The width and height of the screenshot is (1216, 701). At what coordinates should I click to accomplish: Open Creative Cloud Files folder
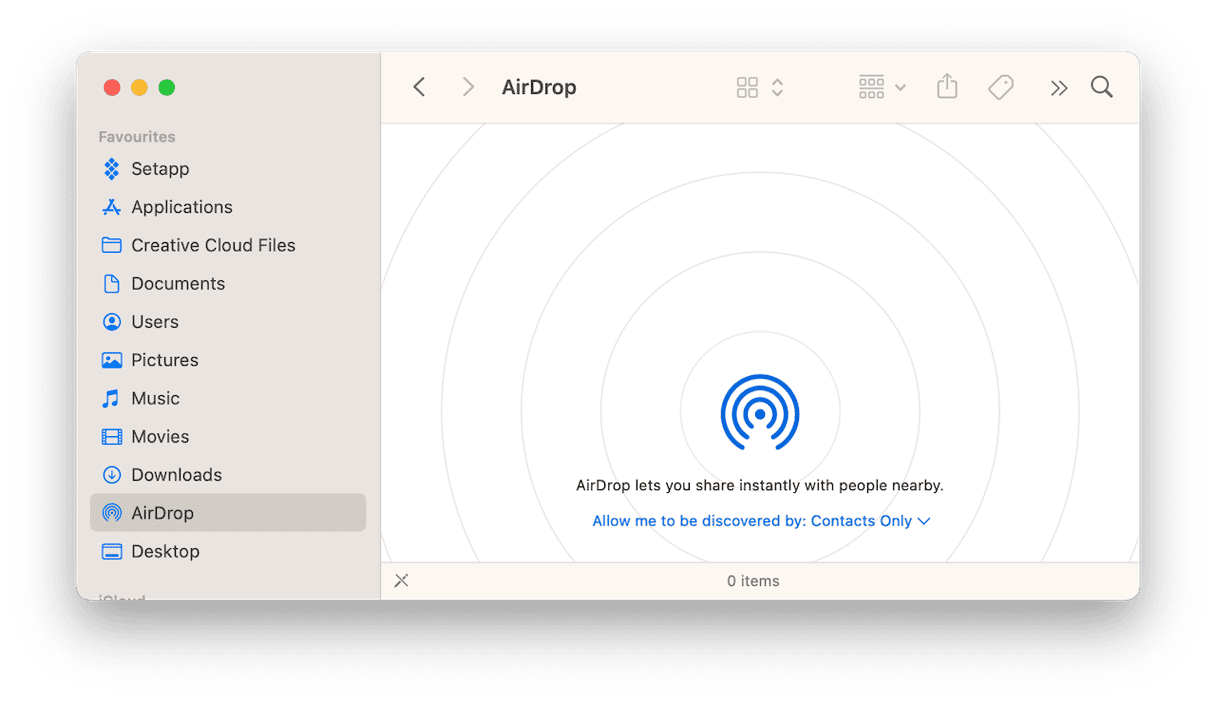212,245
